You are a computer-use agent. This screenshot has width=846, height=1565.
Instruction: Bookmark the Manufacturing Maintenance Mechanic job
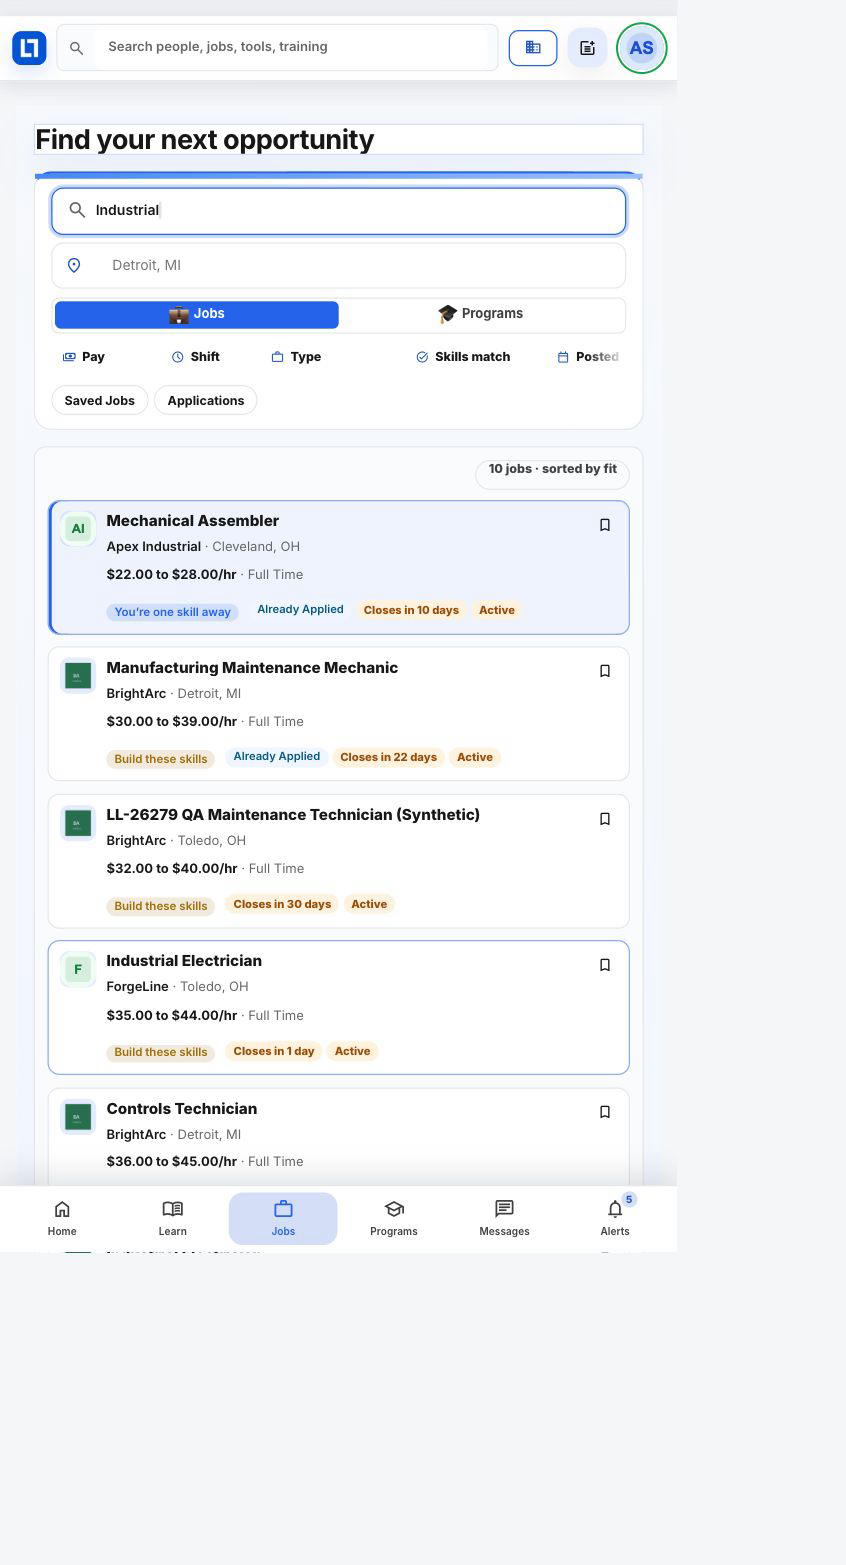605,671
